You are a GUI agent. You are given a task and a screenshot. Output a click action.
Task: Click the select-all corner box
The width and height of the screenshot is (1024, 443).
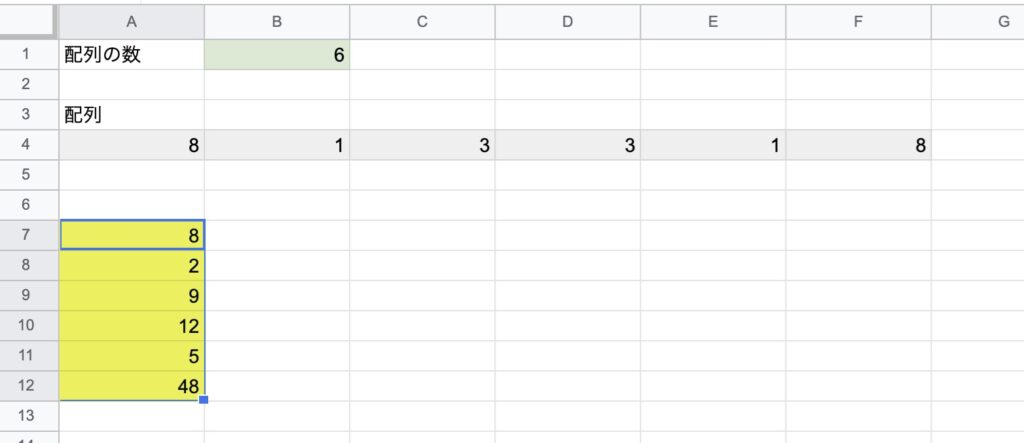coord(27,22)
